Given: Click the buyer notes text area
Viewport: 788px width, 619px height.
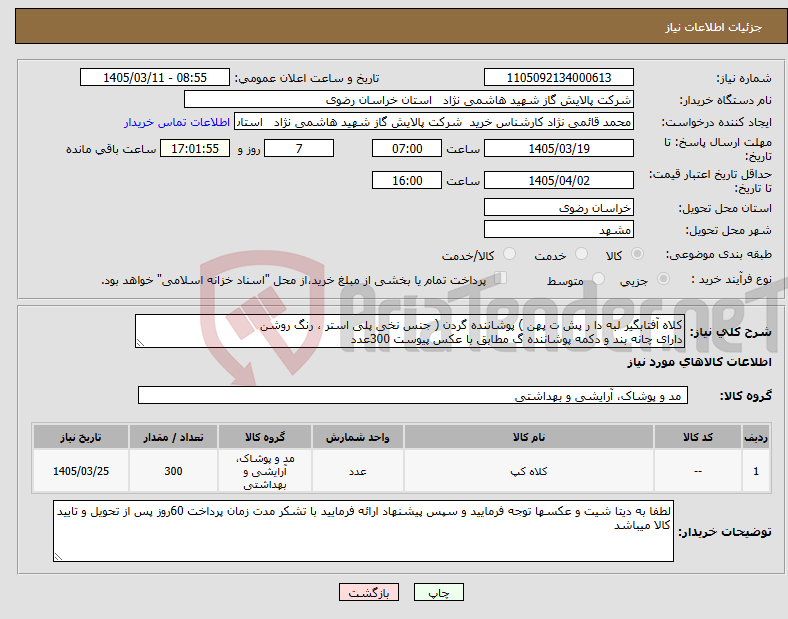Looking at the screenshot, I should pos(363,531).
